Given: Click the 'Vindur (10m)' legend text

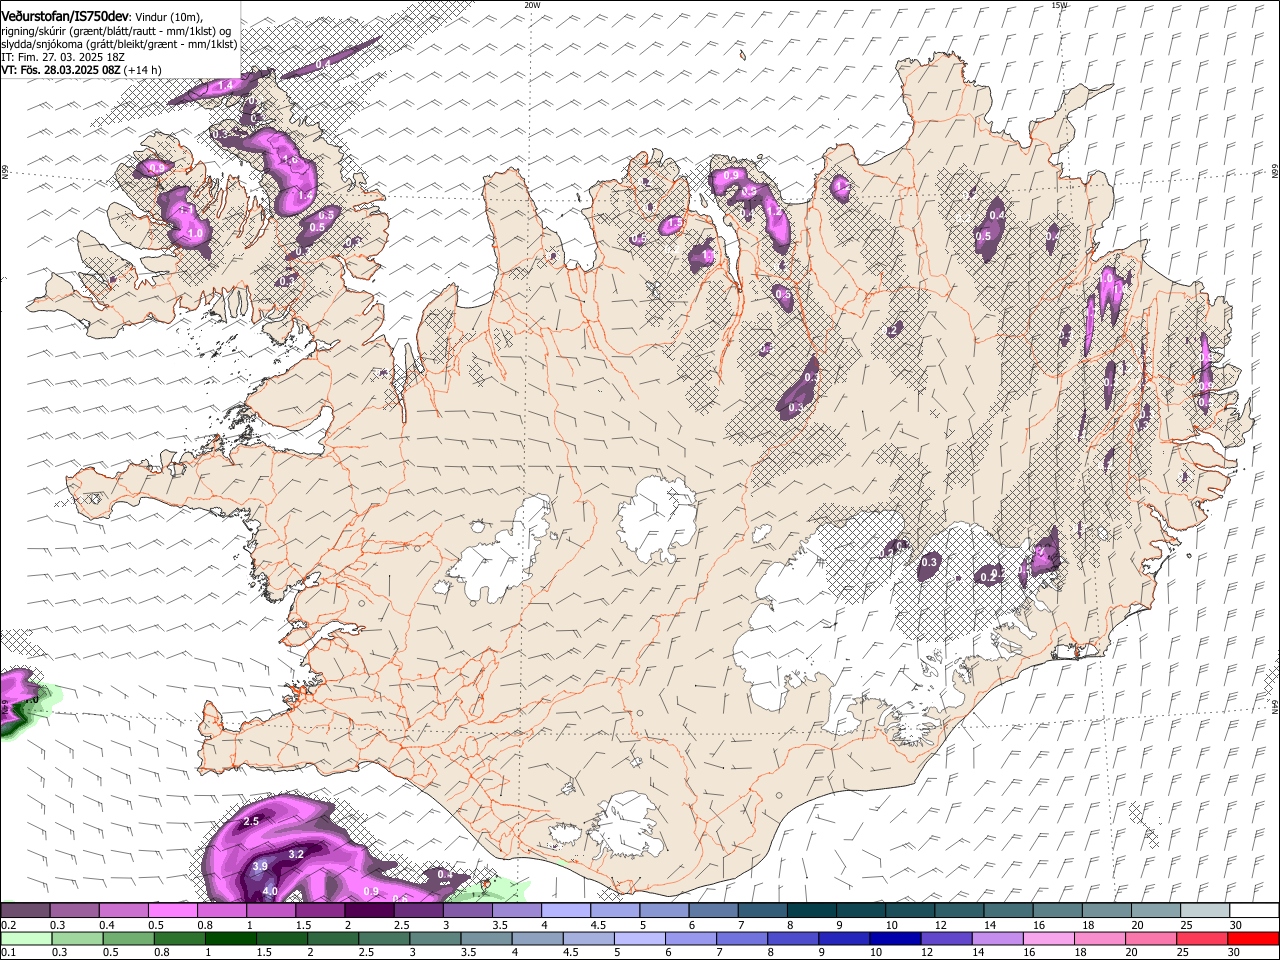Looking at the screenshot, I should pos(169,17).
